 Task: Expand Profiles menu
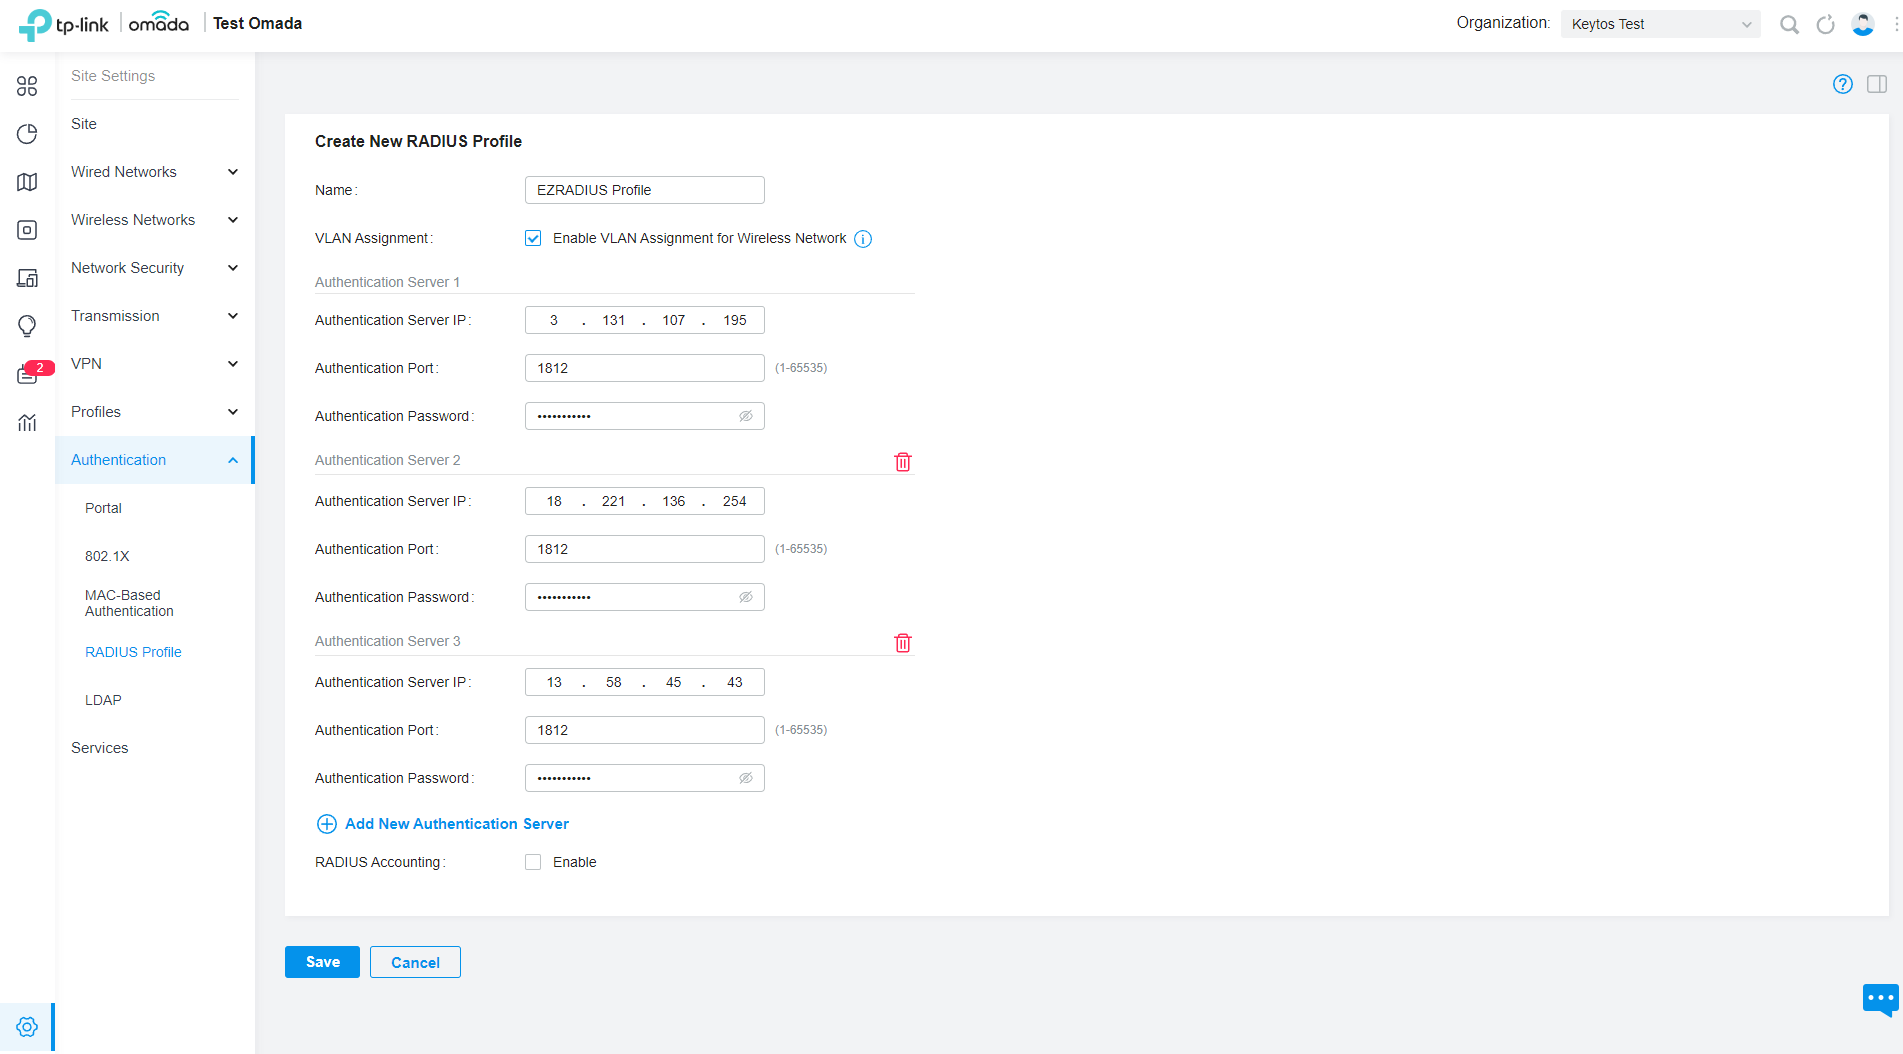coord(155,412)
